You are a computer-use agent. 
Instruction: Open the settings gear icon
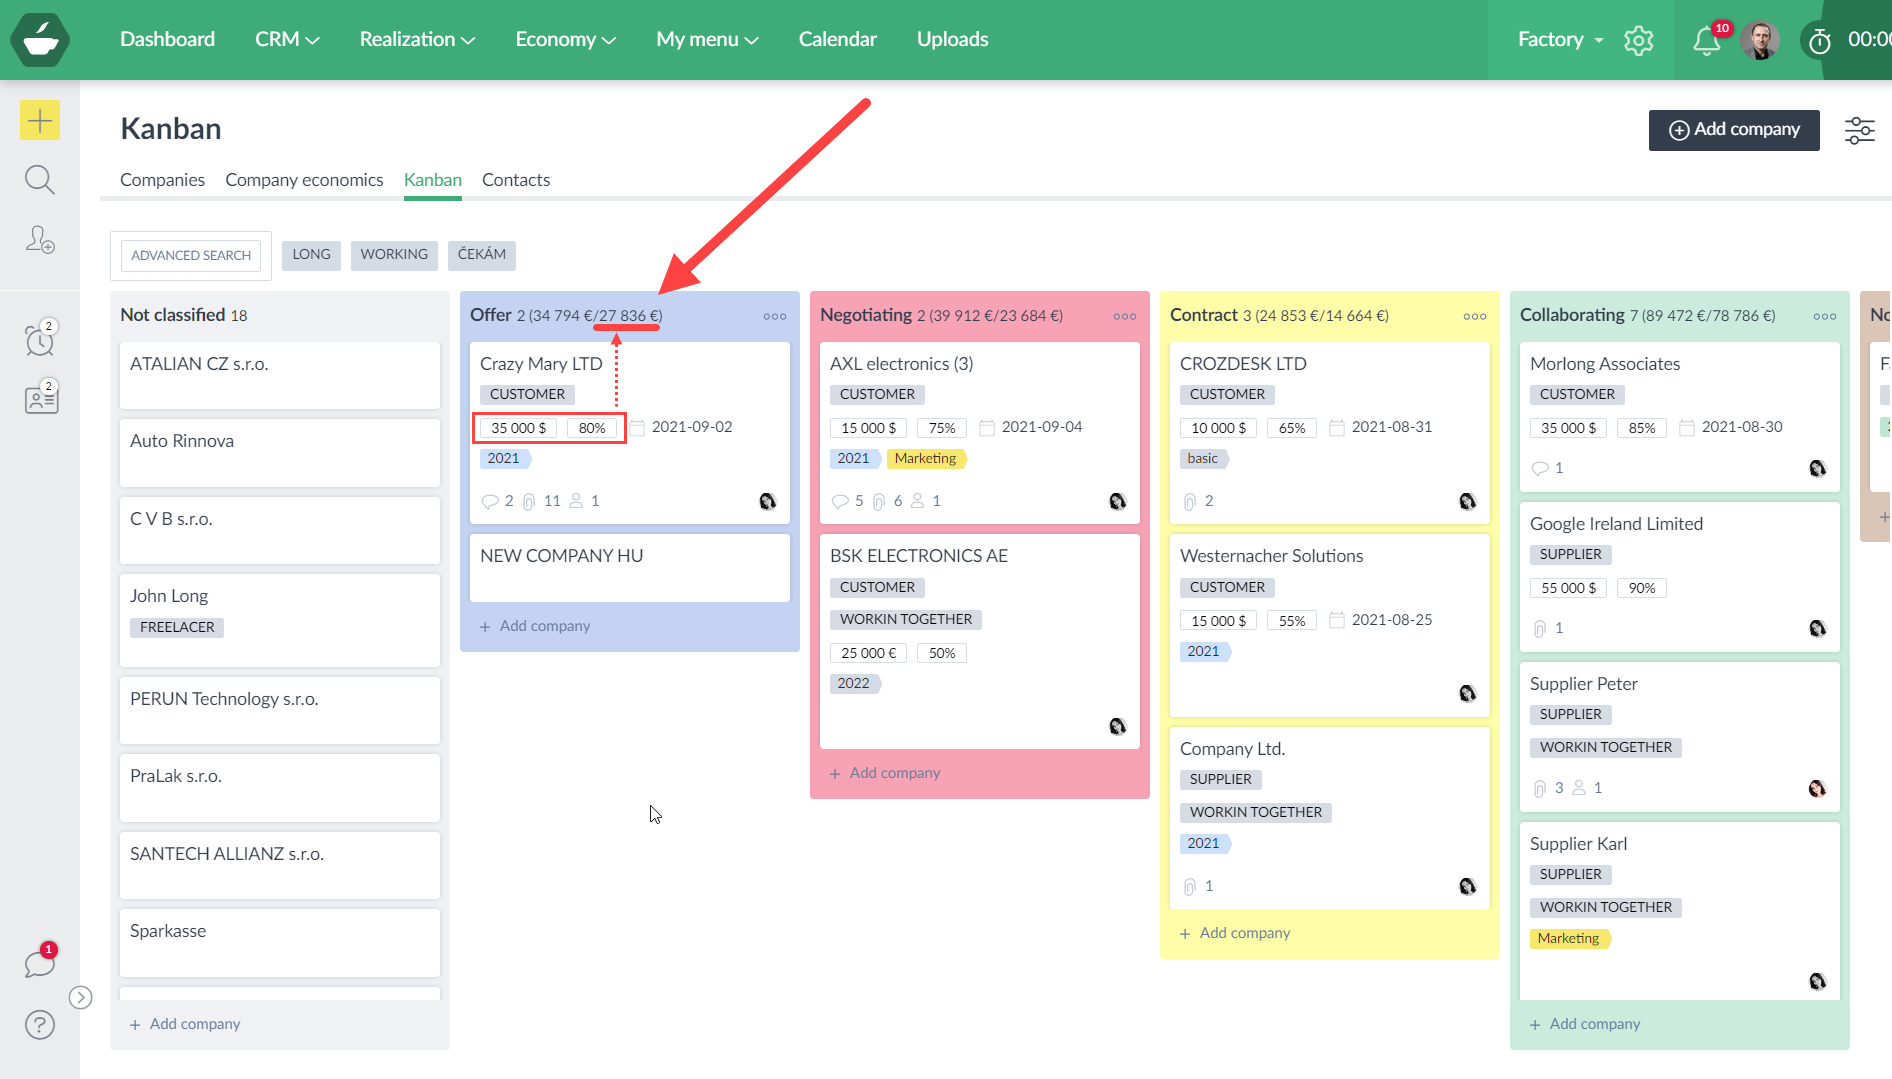(x=1638, y=40)
